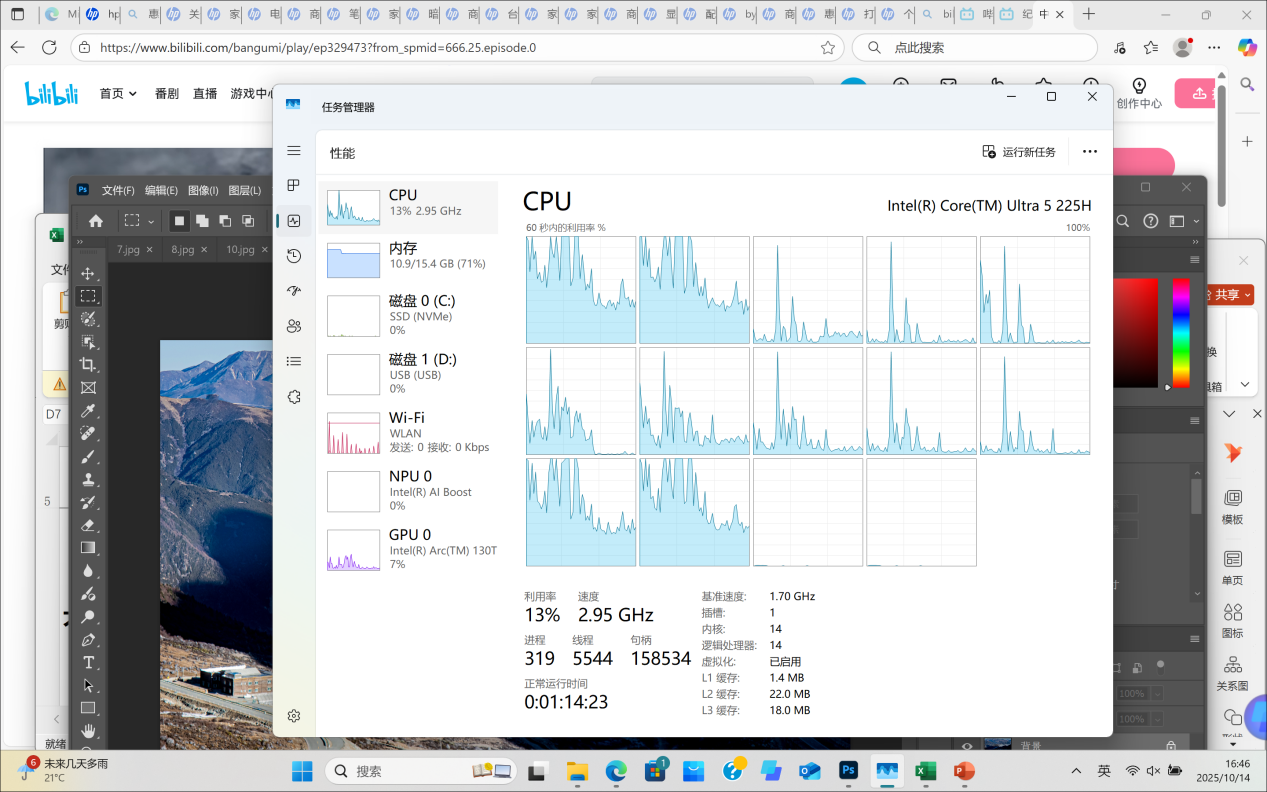Click the 运行新任务 button
This screenshot has height=792, width=1267.
(x=1019, y=152)
